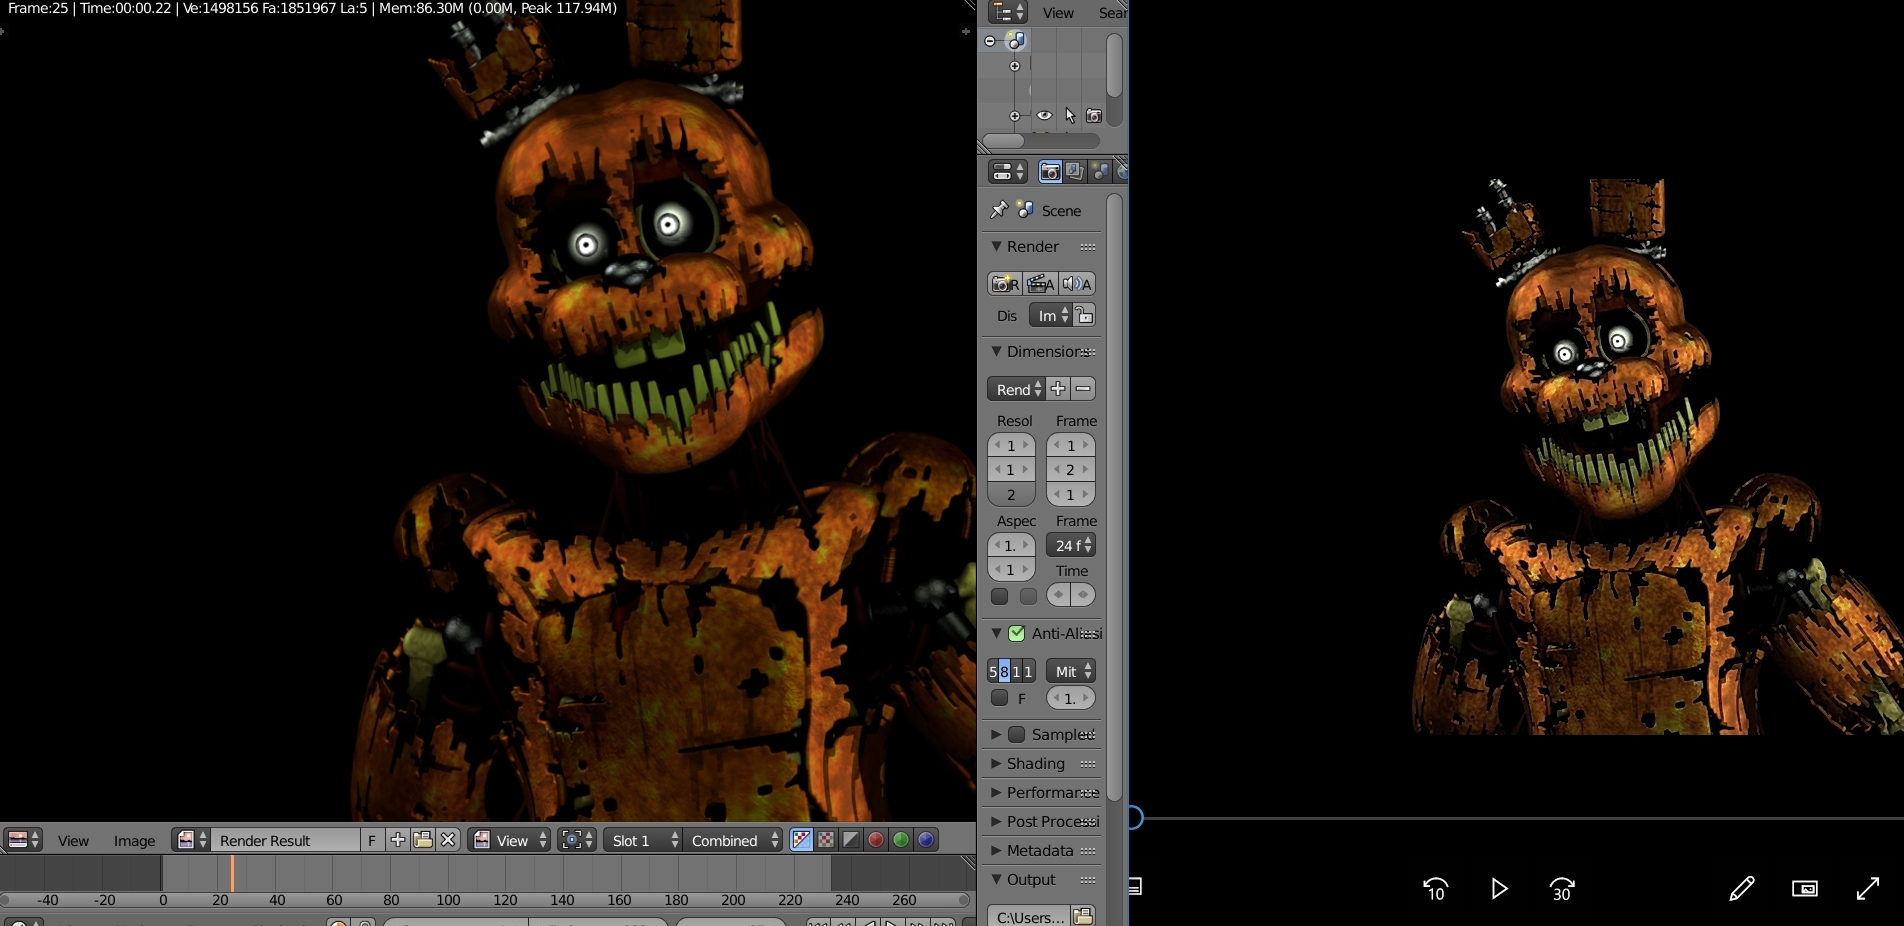Show only the green channel

[901, 840]
